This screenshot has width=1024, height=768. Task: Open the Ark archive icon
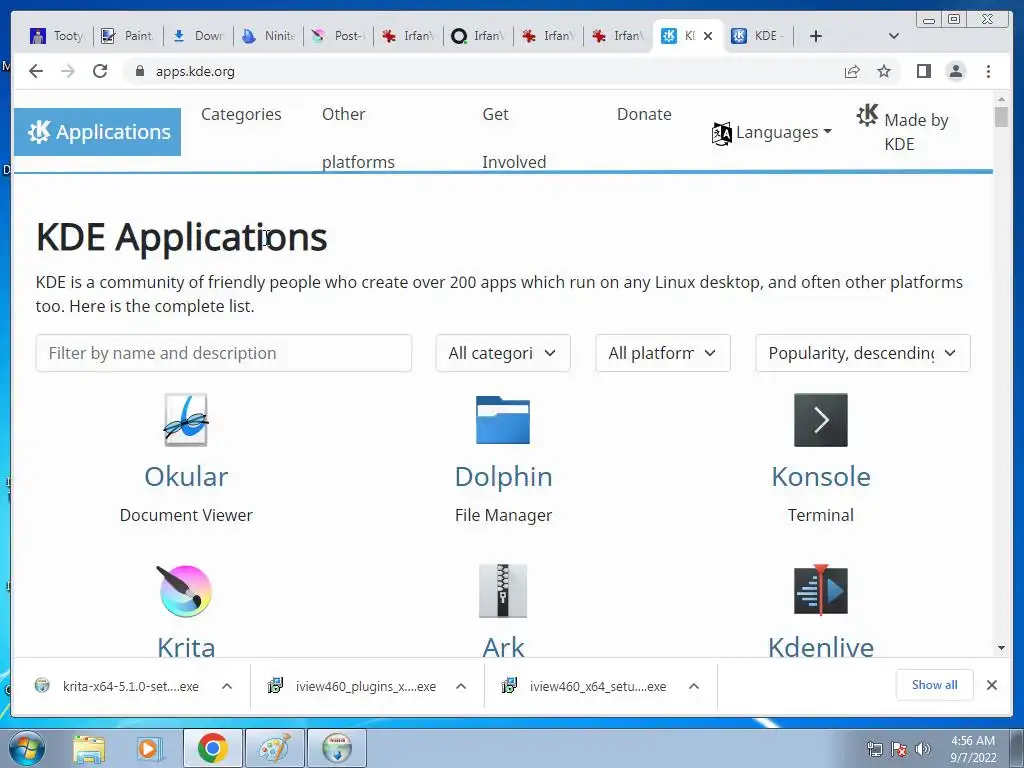pyautogui.click(x=503, y=591)
